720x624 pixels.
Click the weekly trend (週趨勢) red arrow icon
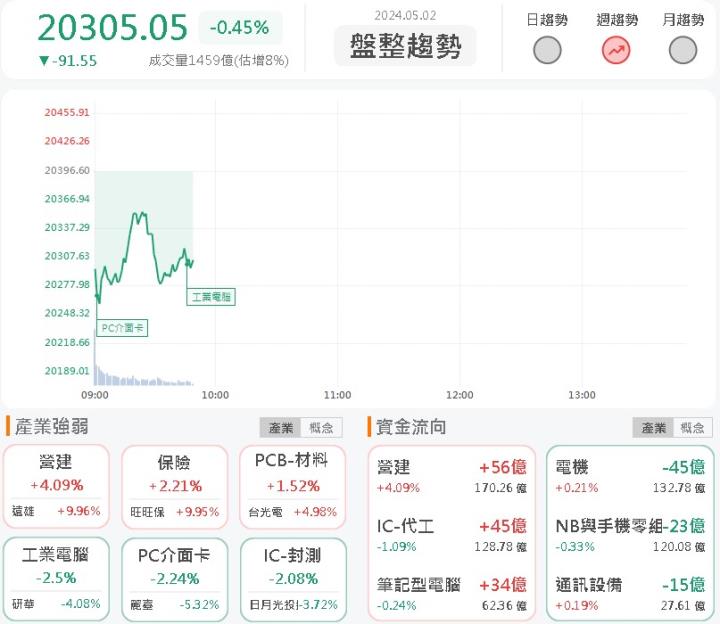click(616, 50)
